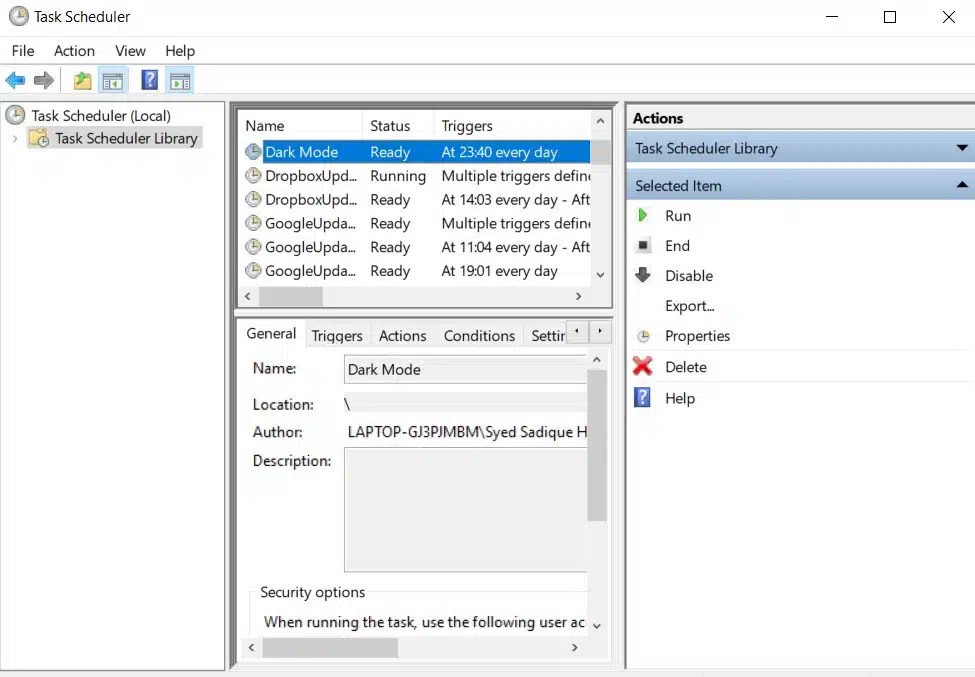
Task: Open Help using the blue question mark icon
Action: tap(149, 80)
